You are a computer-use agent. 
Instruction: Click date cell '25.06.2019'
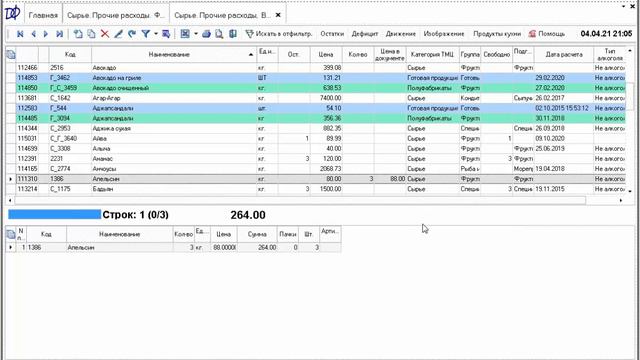(x=564, y=149)
